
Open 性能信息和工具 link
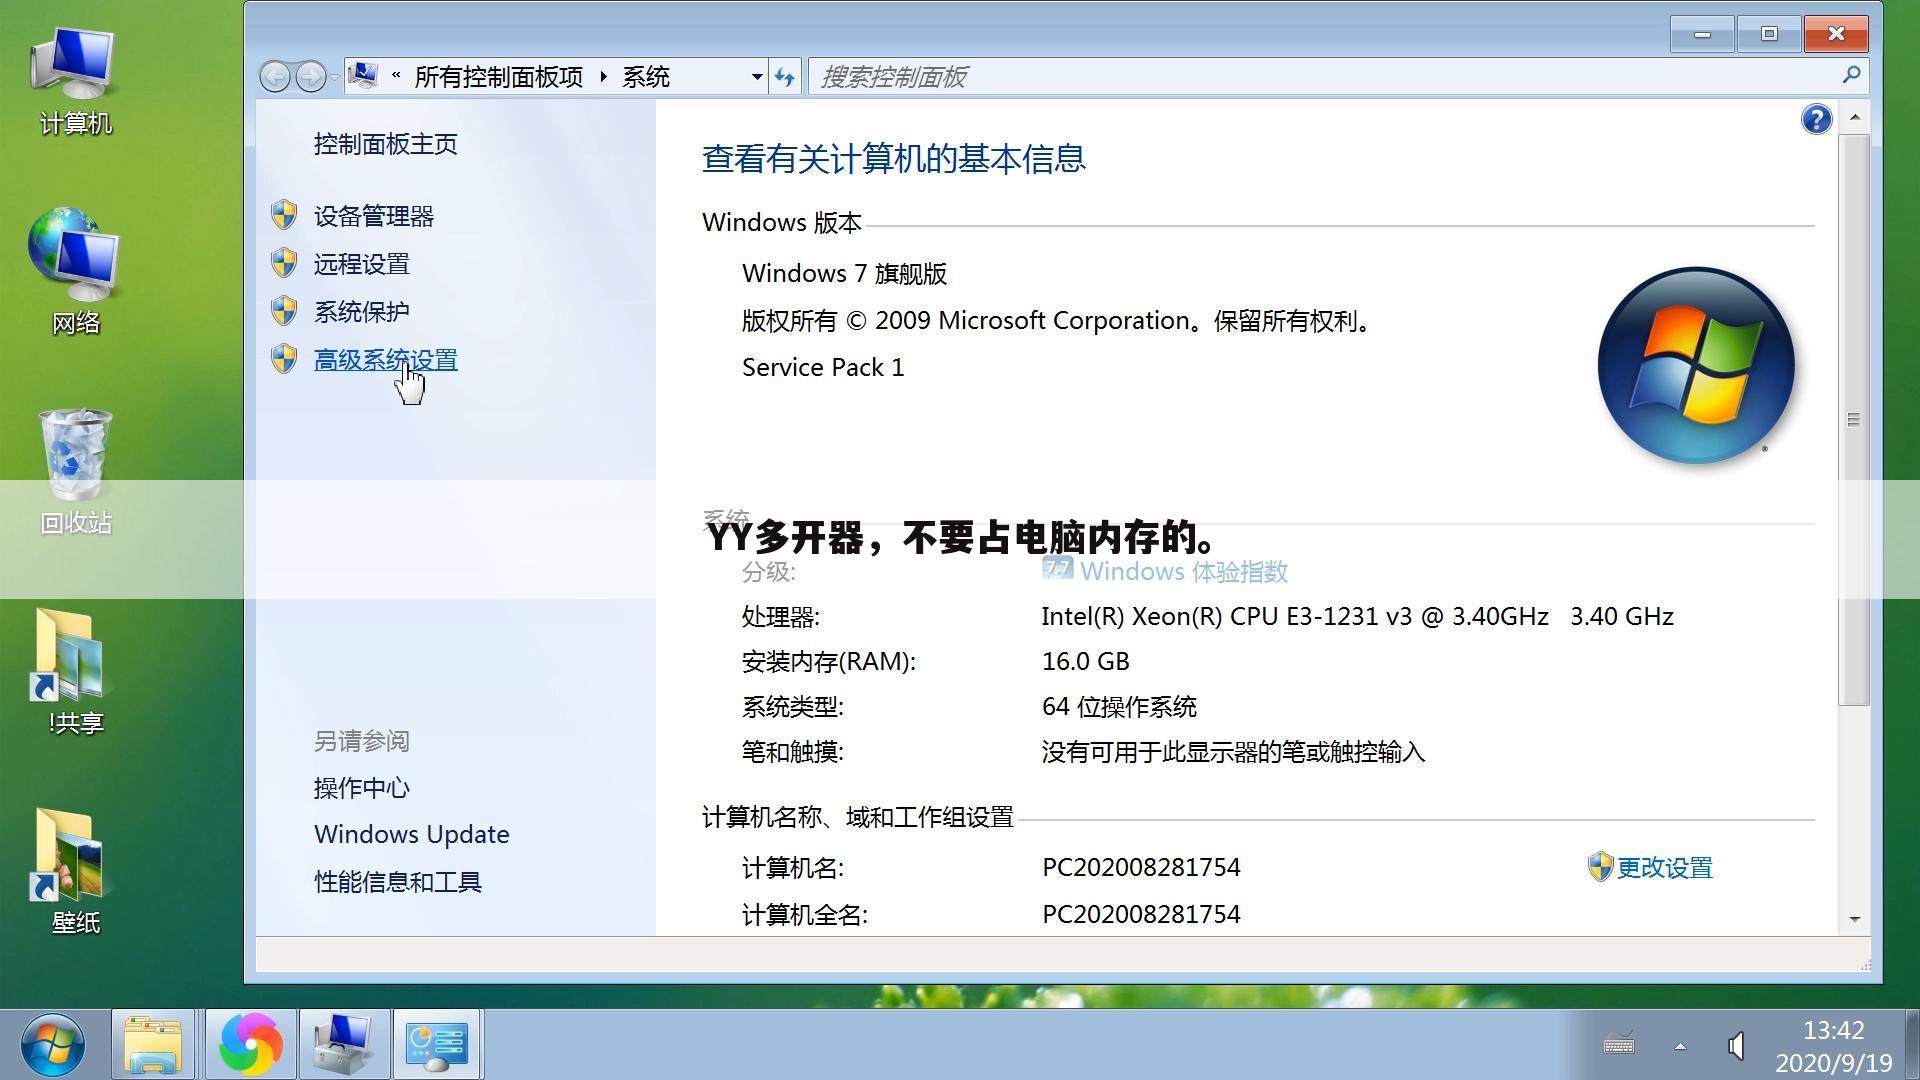pyautogui.click(x=397, y=882)
